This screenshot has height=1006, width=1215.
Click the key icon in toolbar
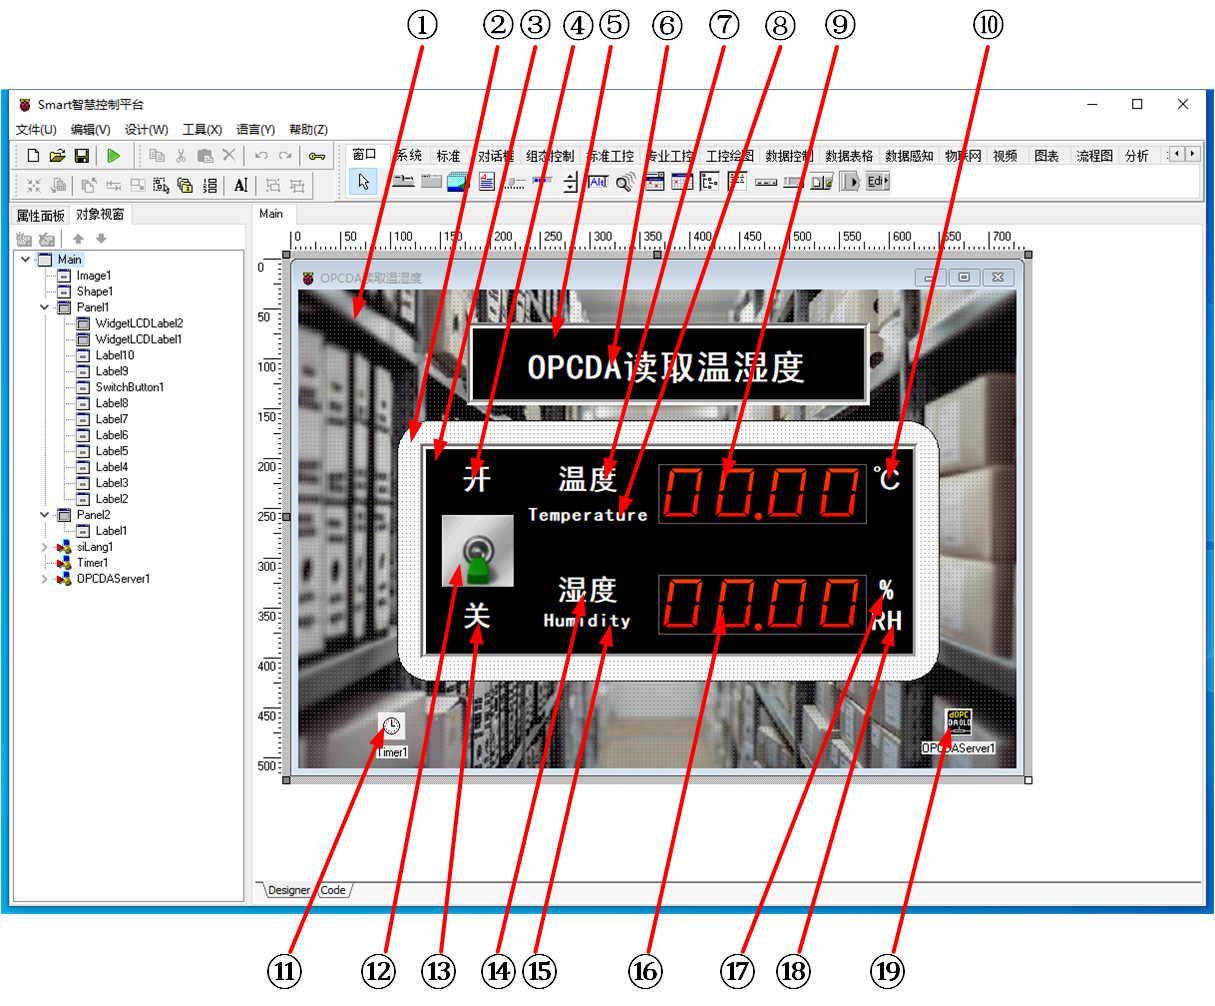pyautogui.click(x=317, y=156)
